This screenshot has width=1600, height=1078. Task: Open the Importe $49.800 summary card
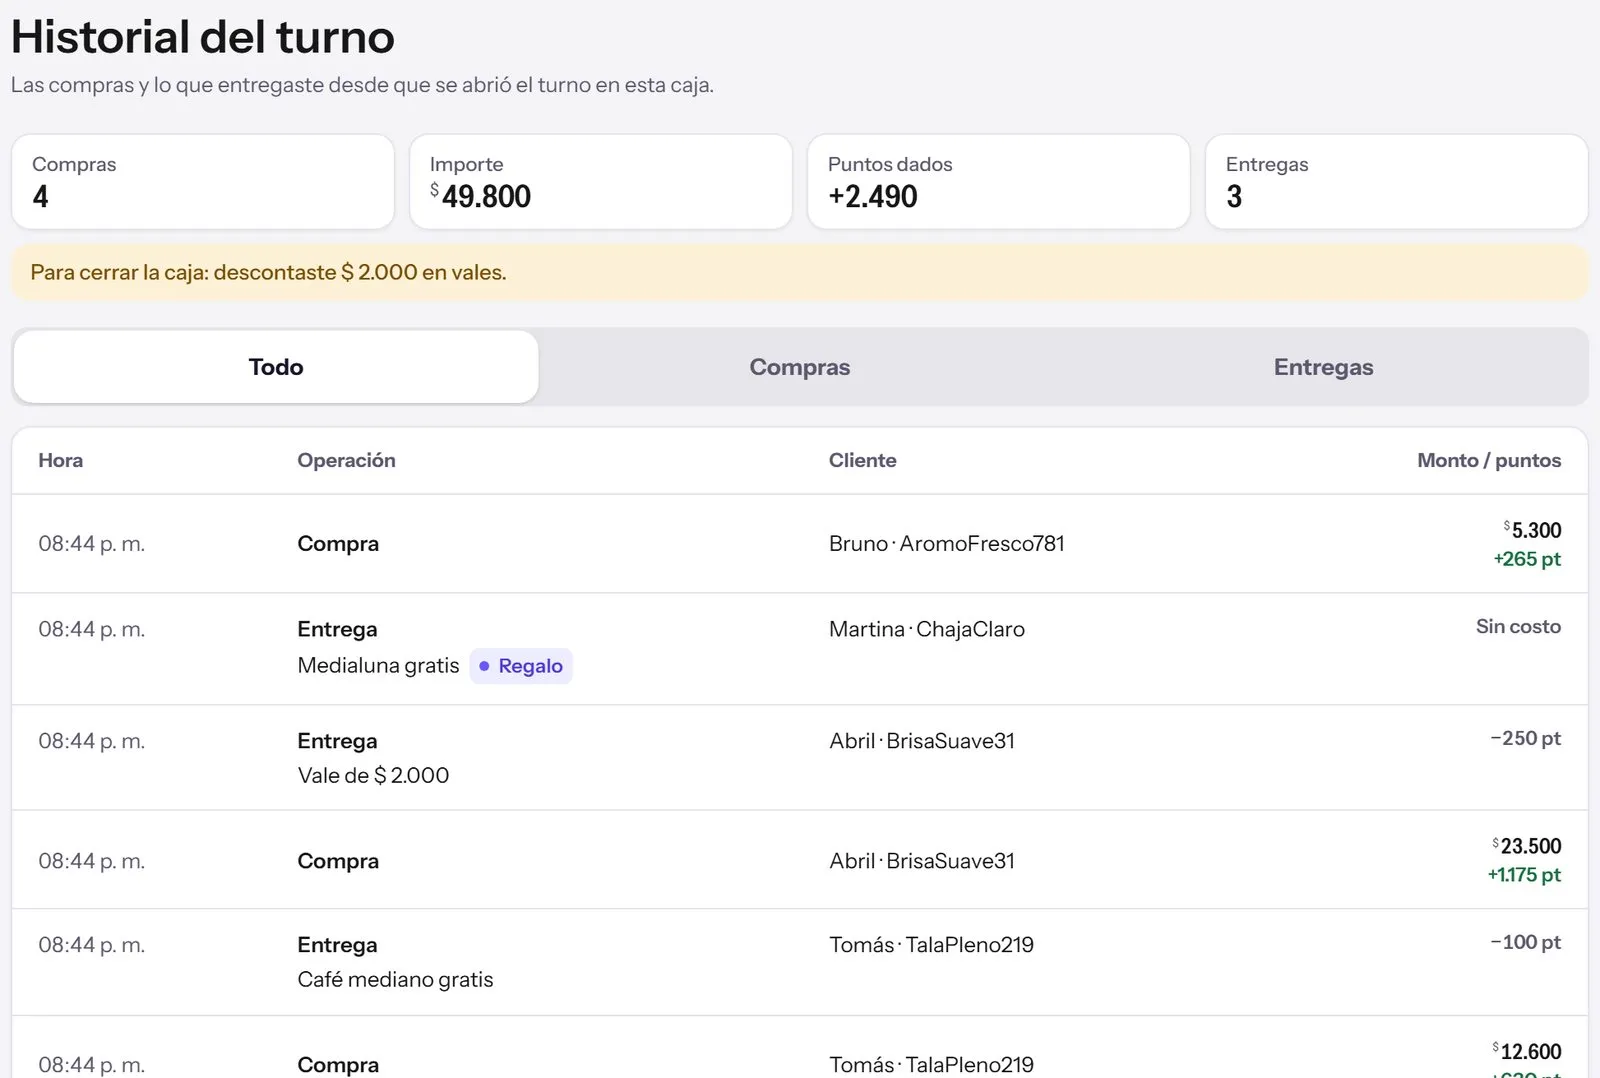click(x=601, y=182)
